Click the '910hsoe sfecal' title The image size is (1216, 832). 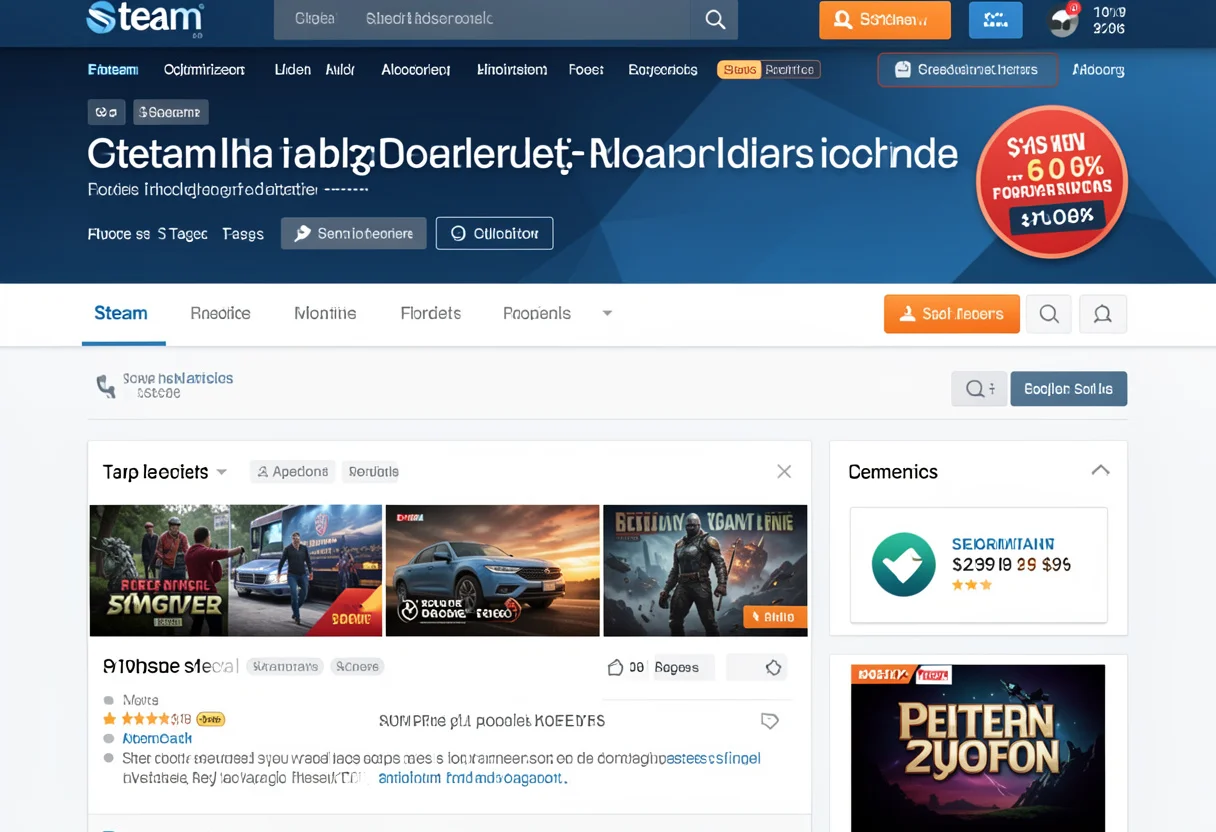[170, 666]
